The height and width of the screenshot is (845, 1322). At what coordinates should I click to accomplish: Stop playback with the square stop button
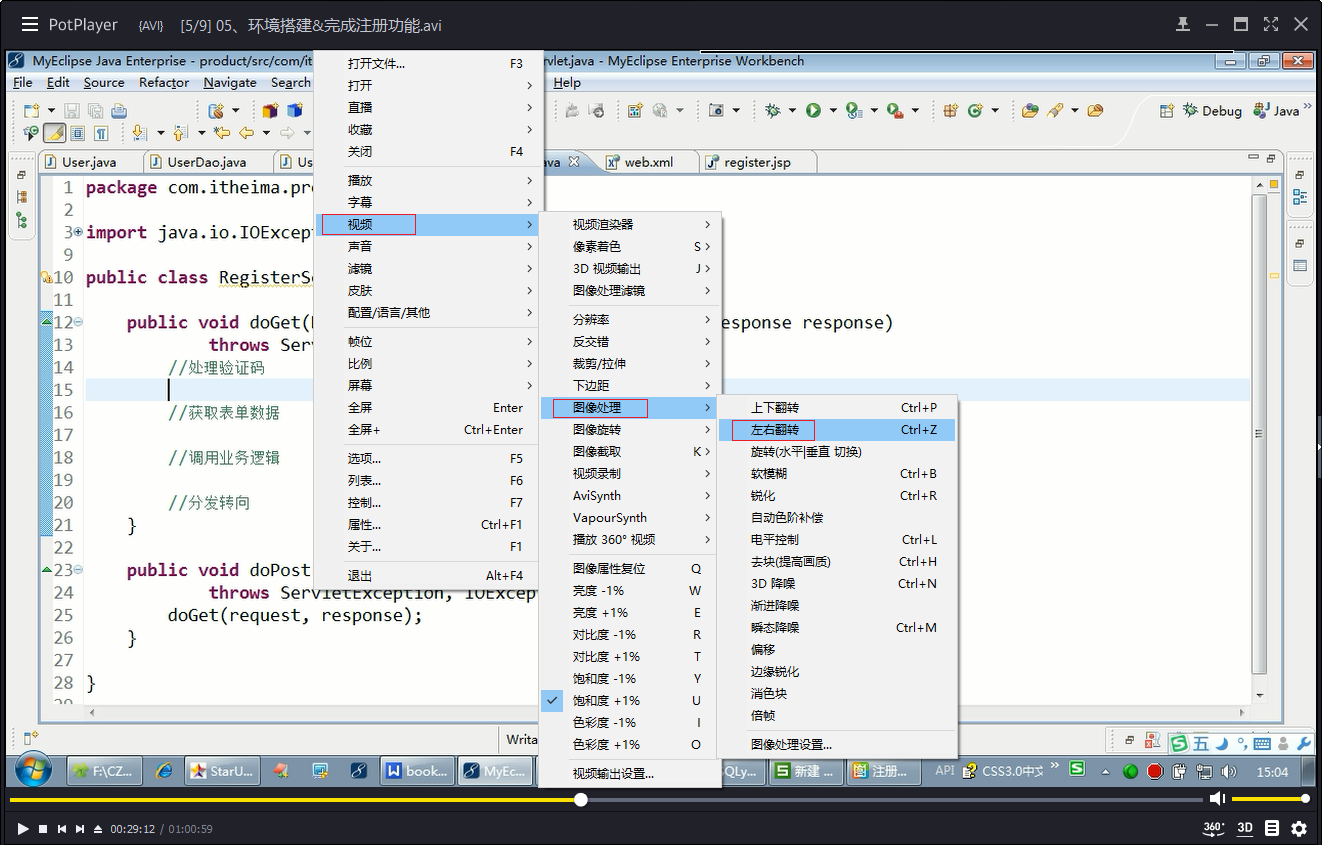(x=43, y=829)
